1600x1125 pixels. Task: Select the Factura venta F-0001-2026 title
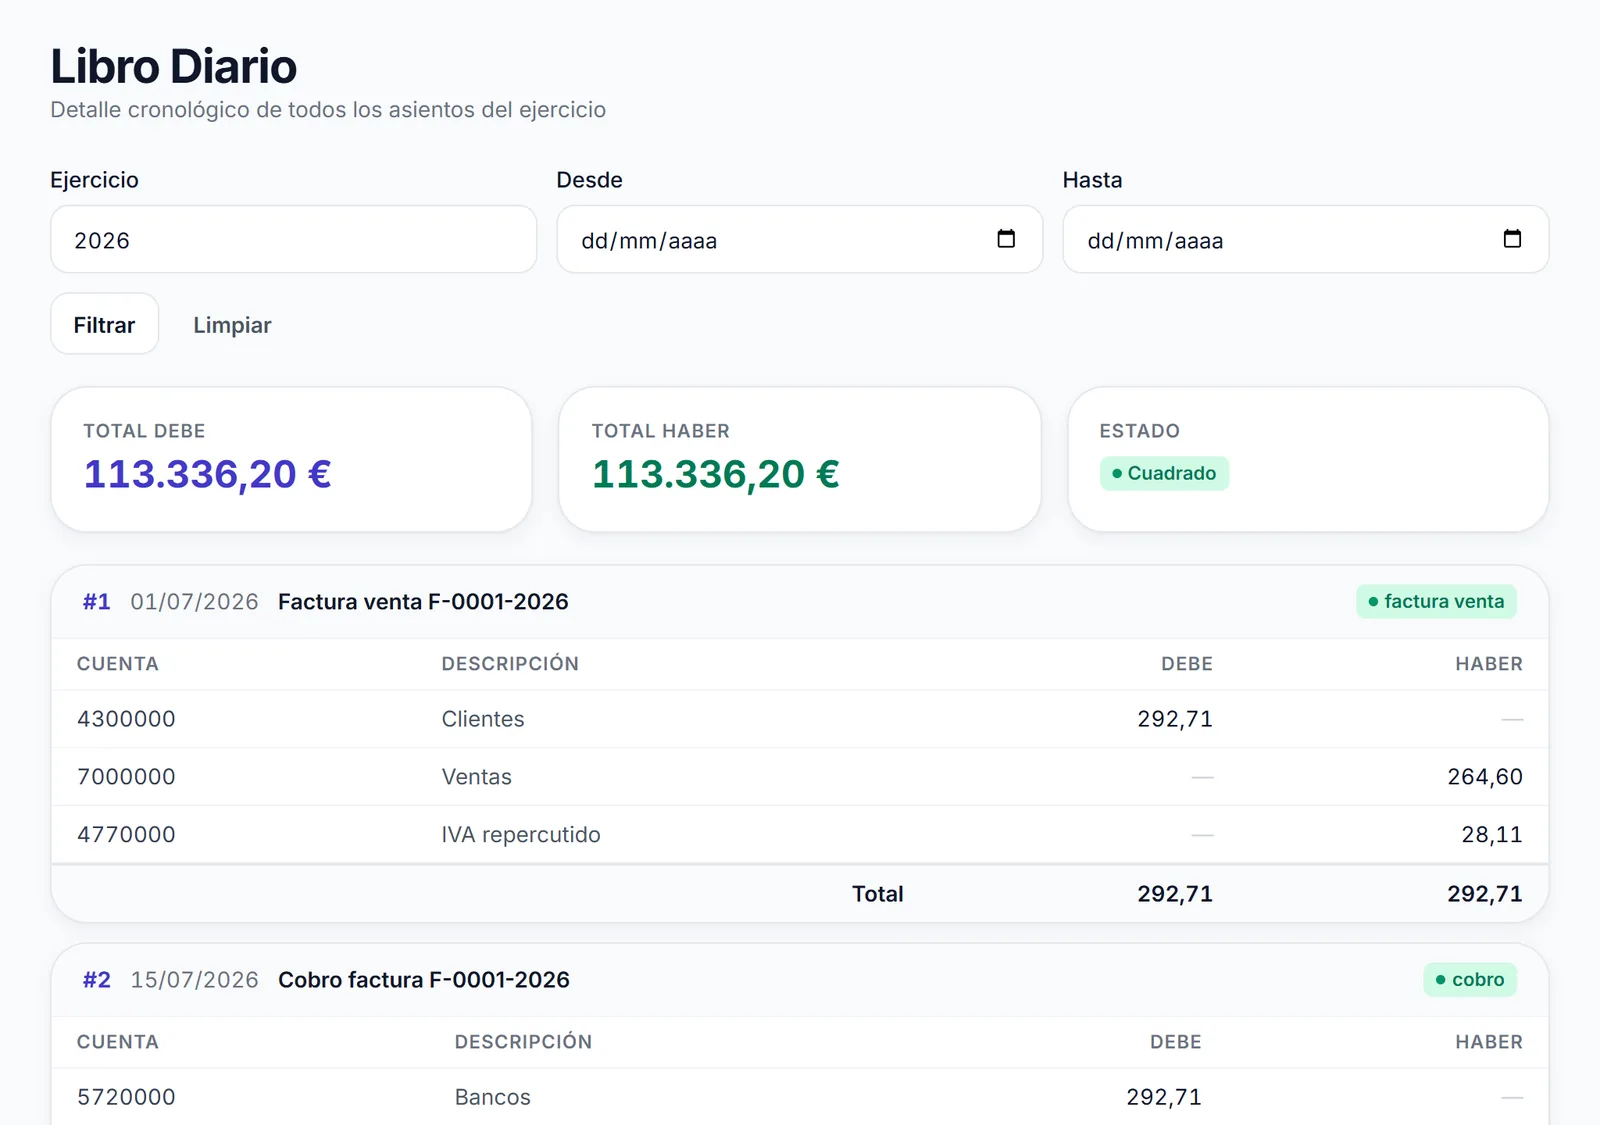pyautogui.click(x=423, y=601)
